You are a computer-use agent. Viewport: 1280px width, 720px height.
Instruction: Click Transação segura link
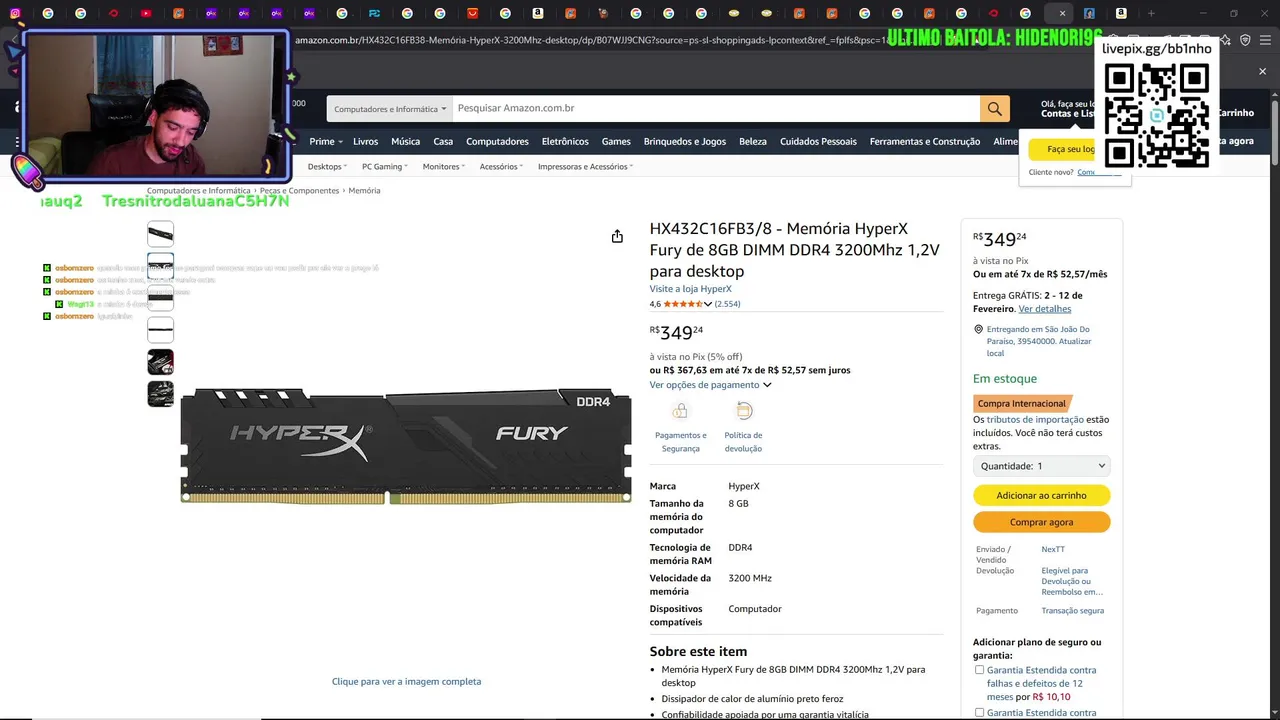click(x=1072, y=611)
